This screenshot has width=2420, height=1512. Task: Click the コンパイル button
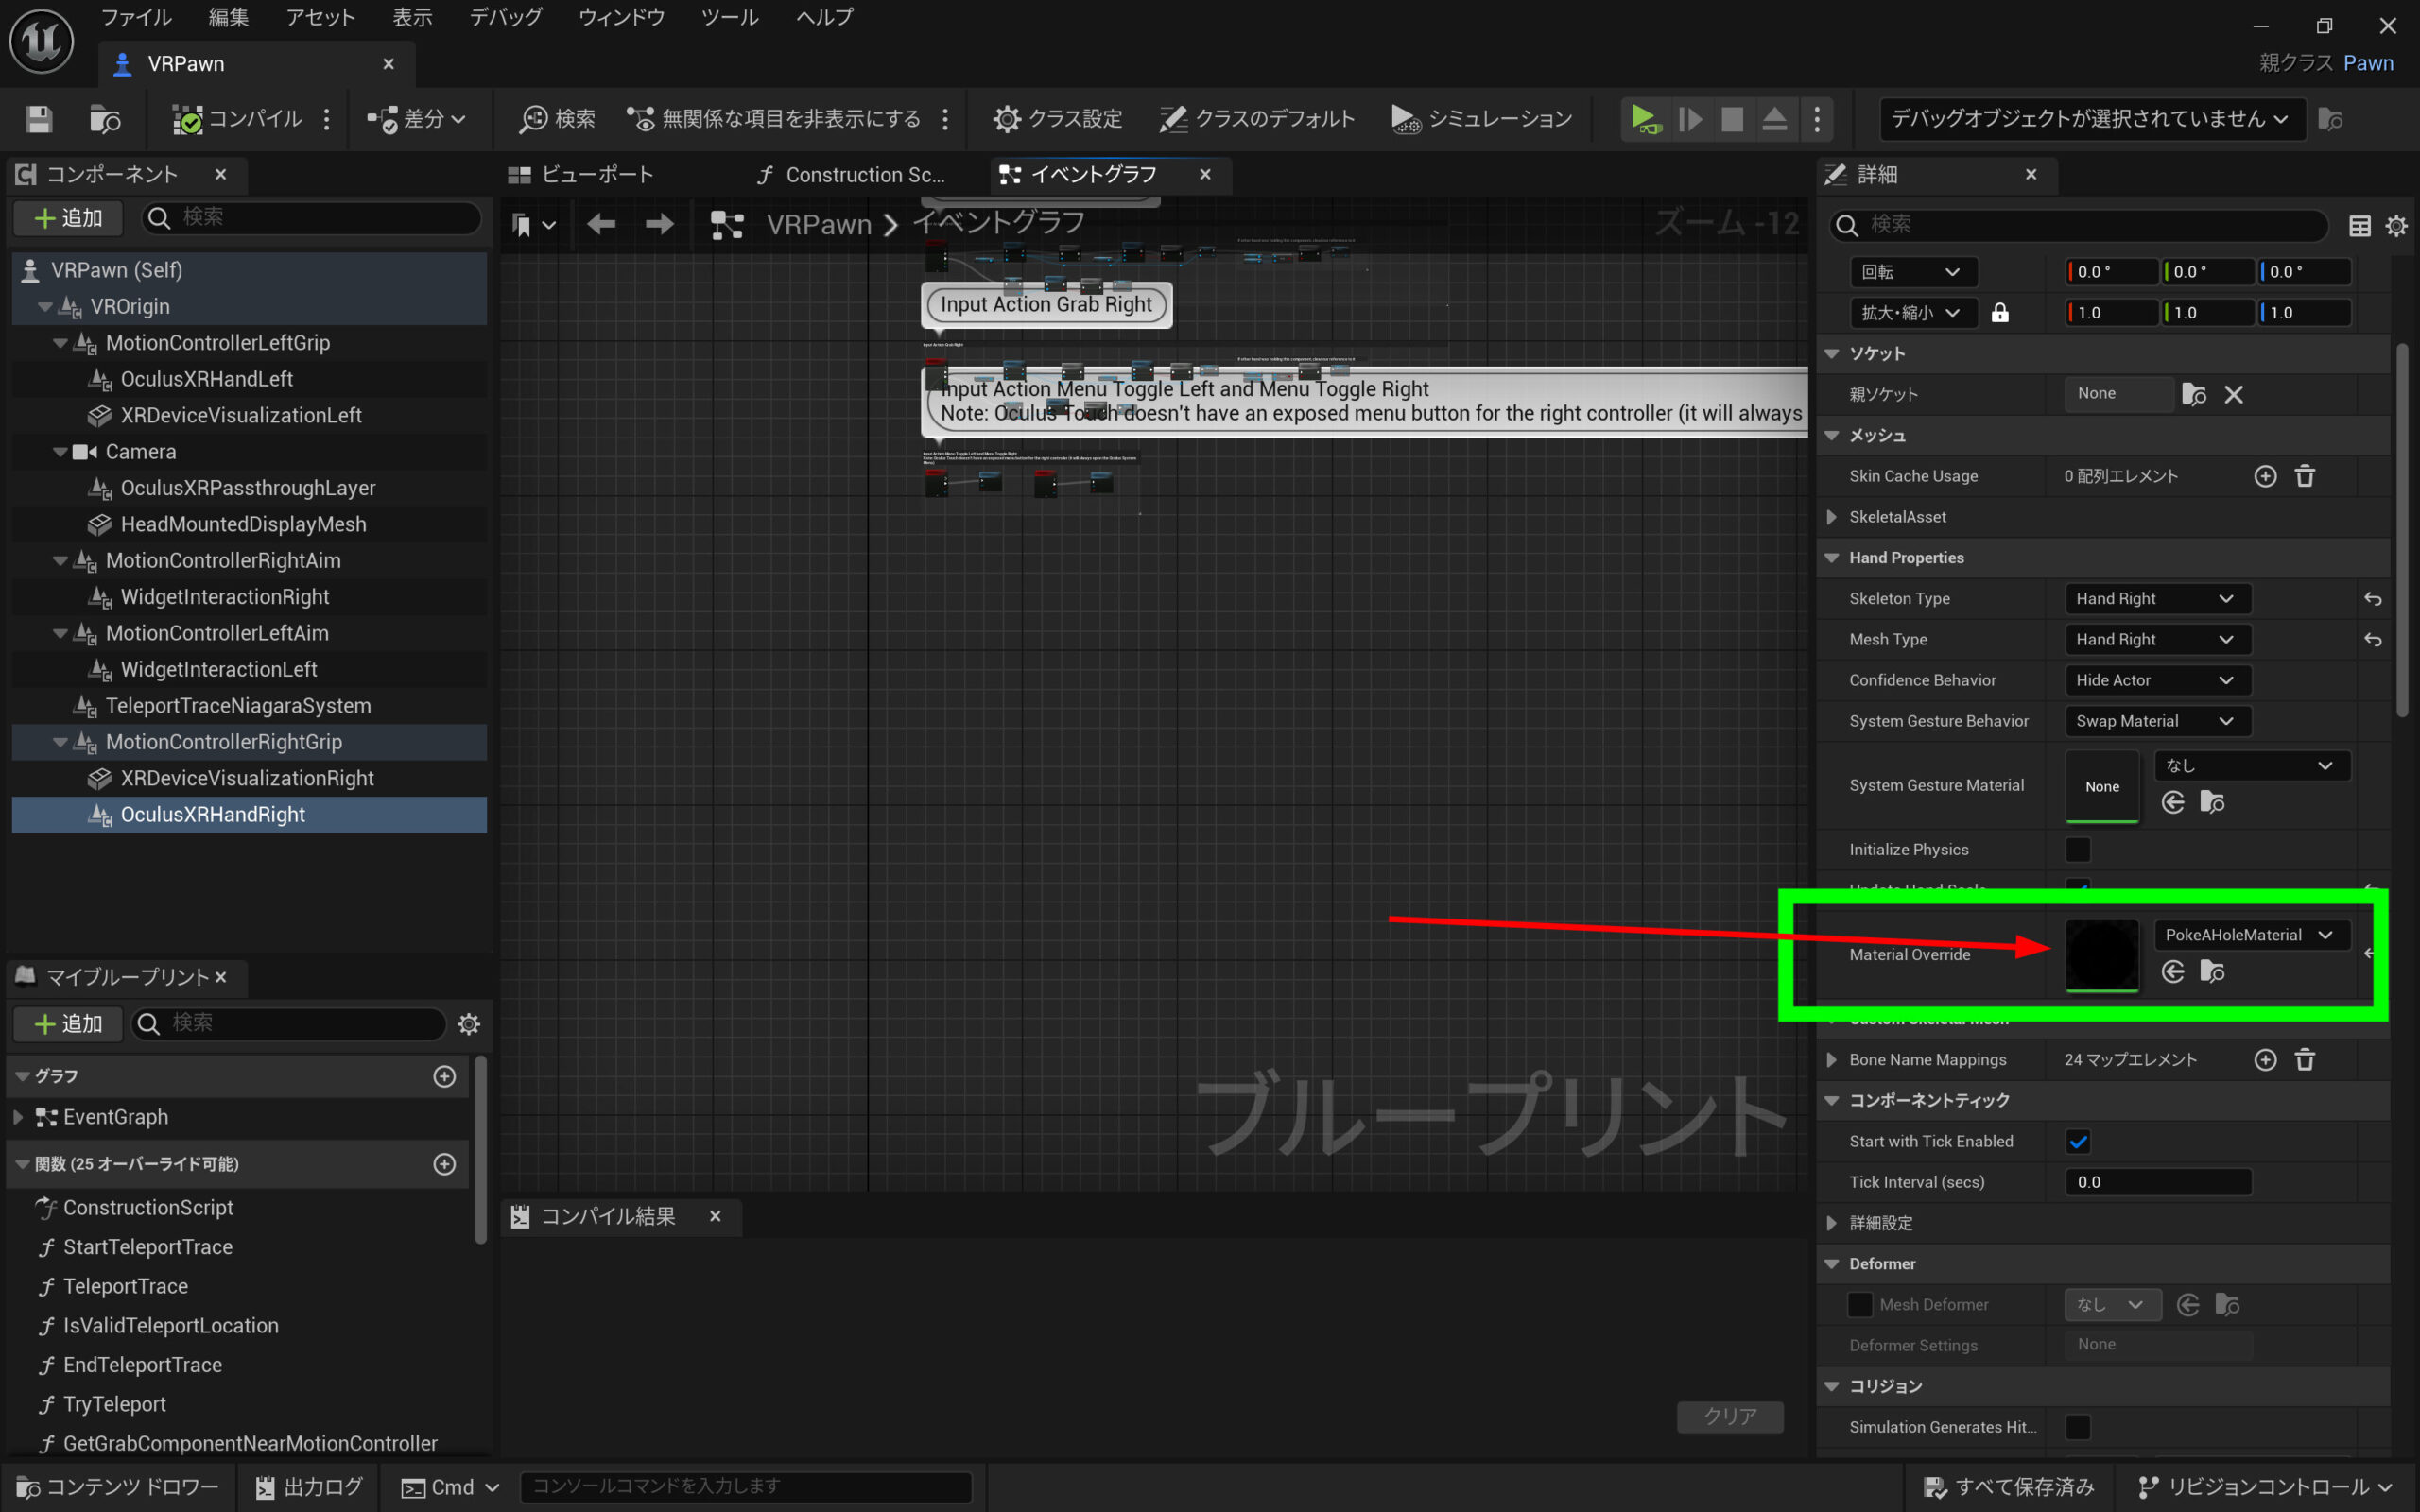click(x=239, y=119)
